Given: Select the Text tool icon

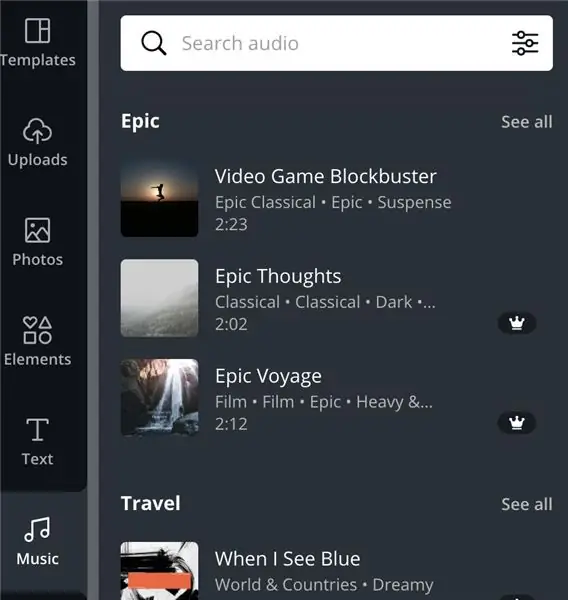Looking at the screenshot, I should pyautogui.click(x=37, y=430).
